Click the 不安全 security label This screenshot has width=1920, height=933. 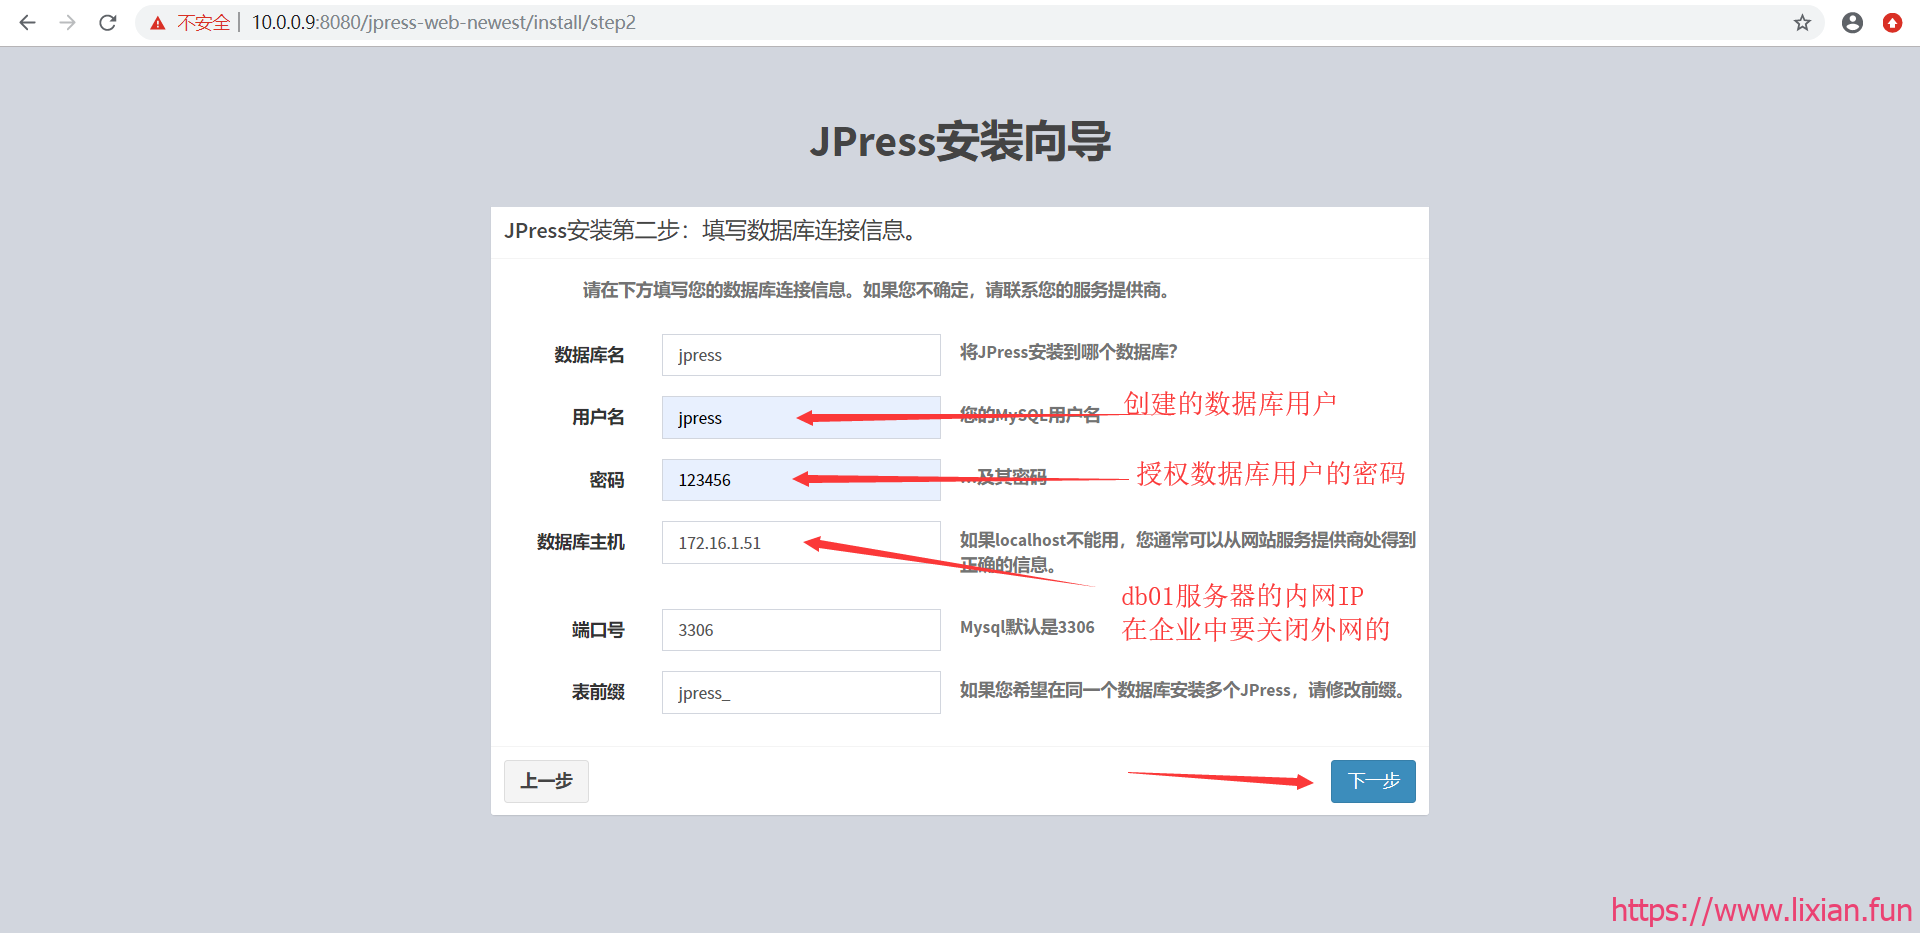(x=203, y=23)
